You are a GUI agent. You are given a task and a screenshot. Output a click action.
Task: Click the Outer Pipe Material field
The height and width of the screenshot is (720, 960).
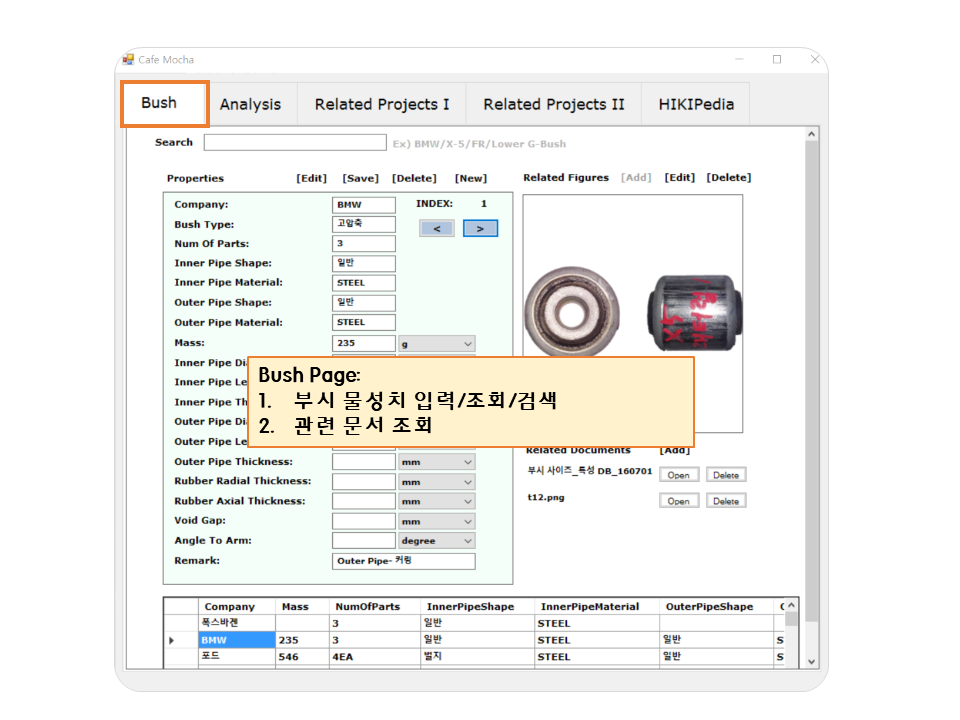point(364,322)
